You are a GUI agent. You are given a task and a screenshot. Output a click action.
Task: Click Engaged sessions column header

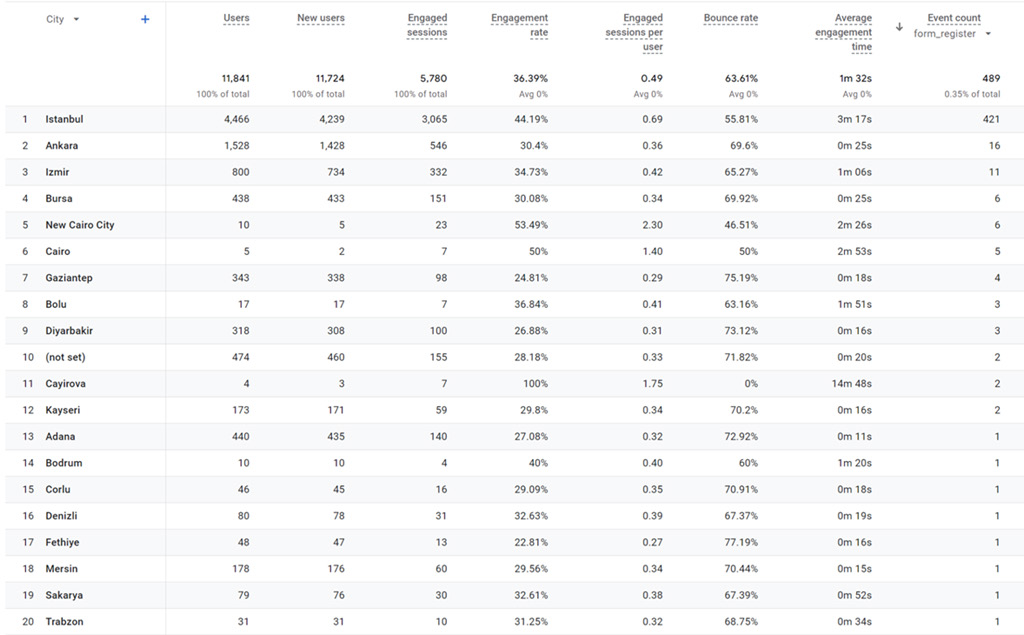[x=427, y=25]
